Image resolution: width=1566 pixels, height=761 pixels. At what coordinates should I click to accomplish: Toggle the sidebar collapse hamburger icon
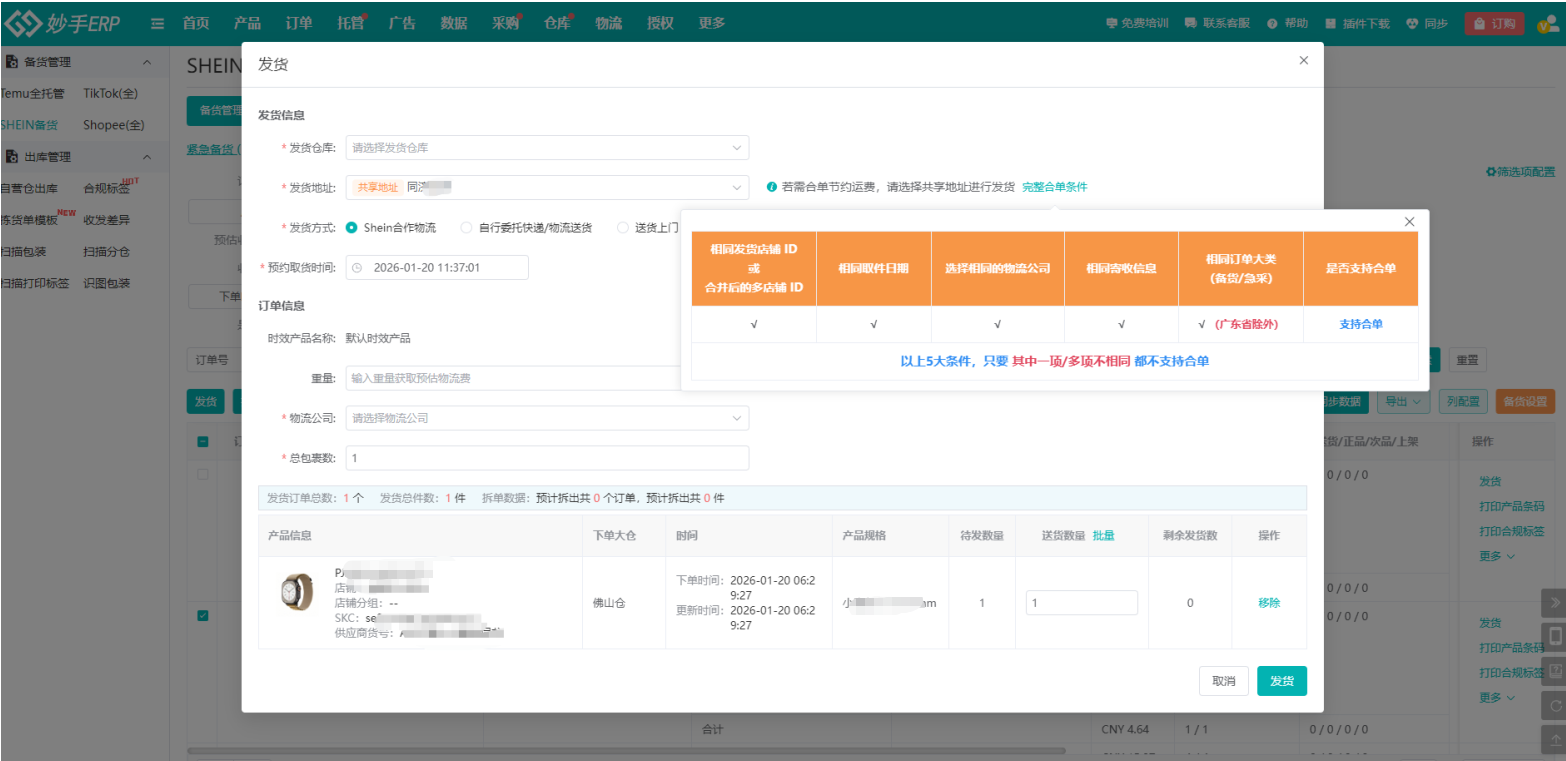[x=158, y=24]
